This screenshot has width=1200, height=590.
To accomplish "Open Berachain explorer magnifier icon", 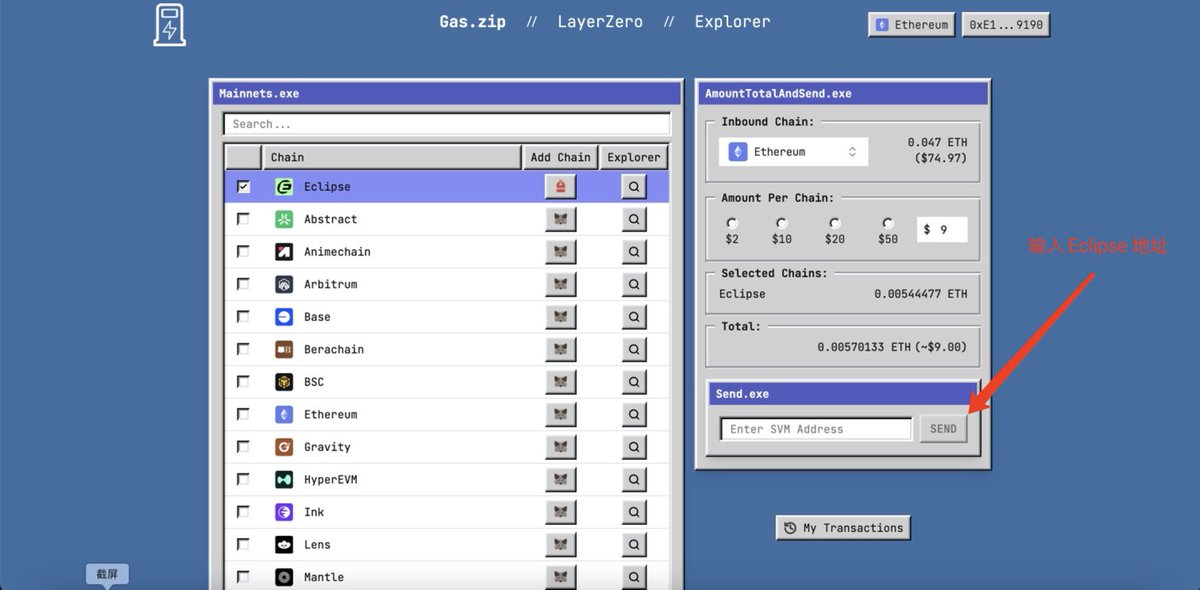I will (x=634, y=349).
